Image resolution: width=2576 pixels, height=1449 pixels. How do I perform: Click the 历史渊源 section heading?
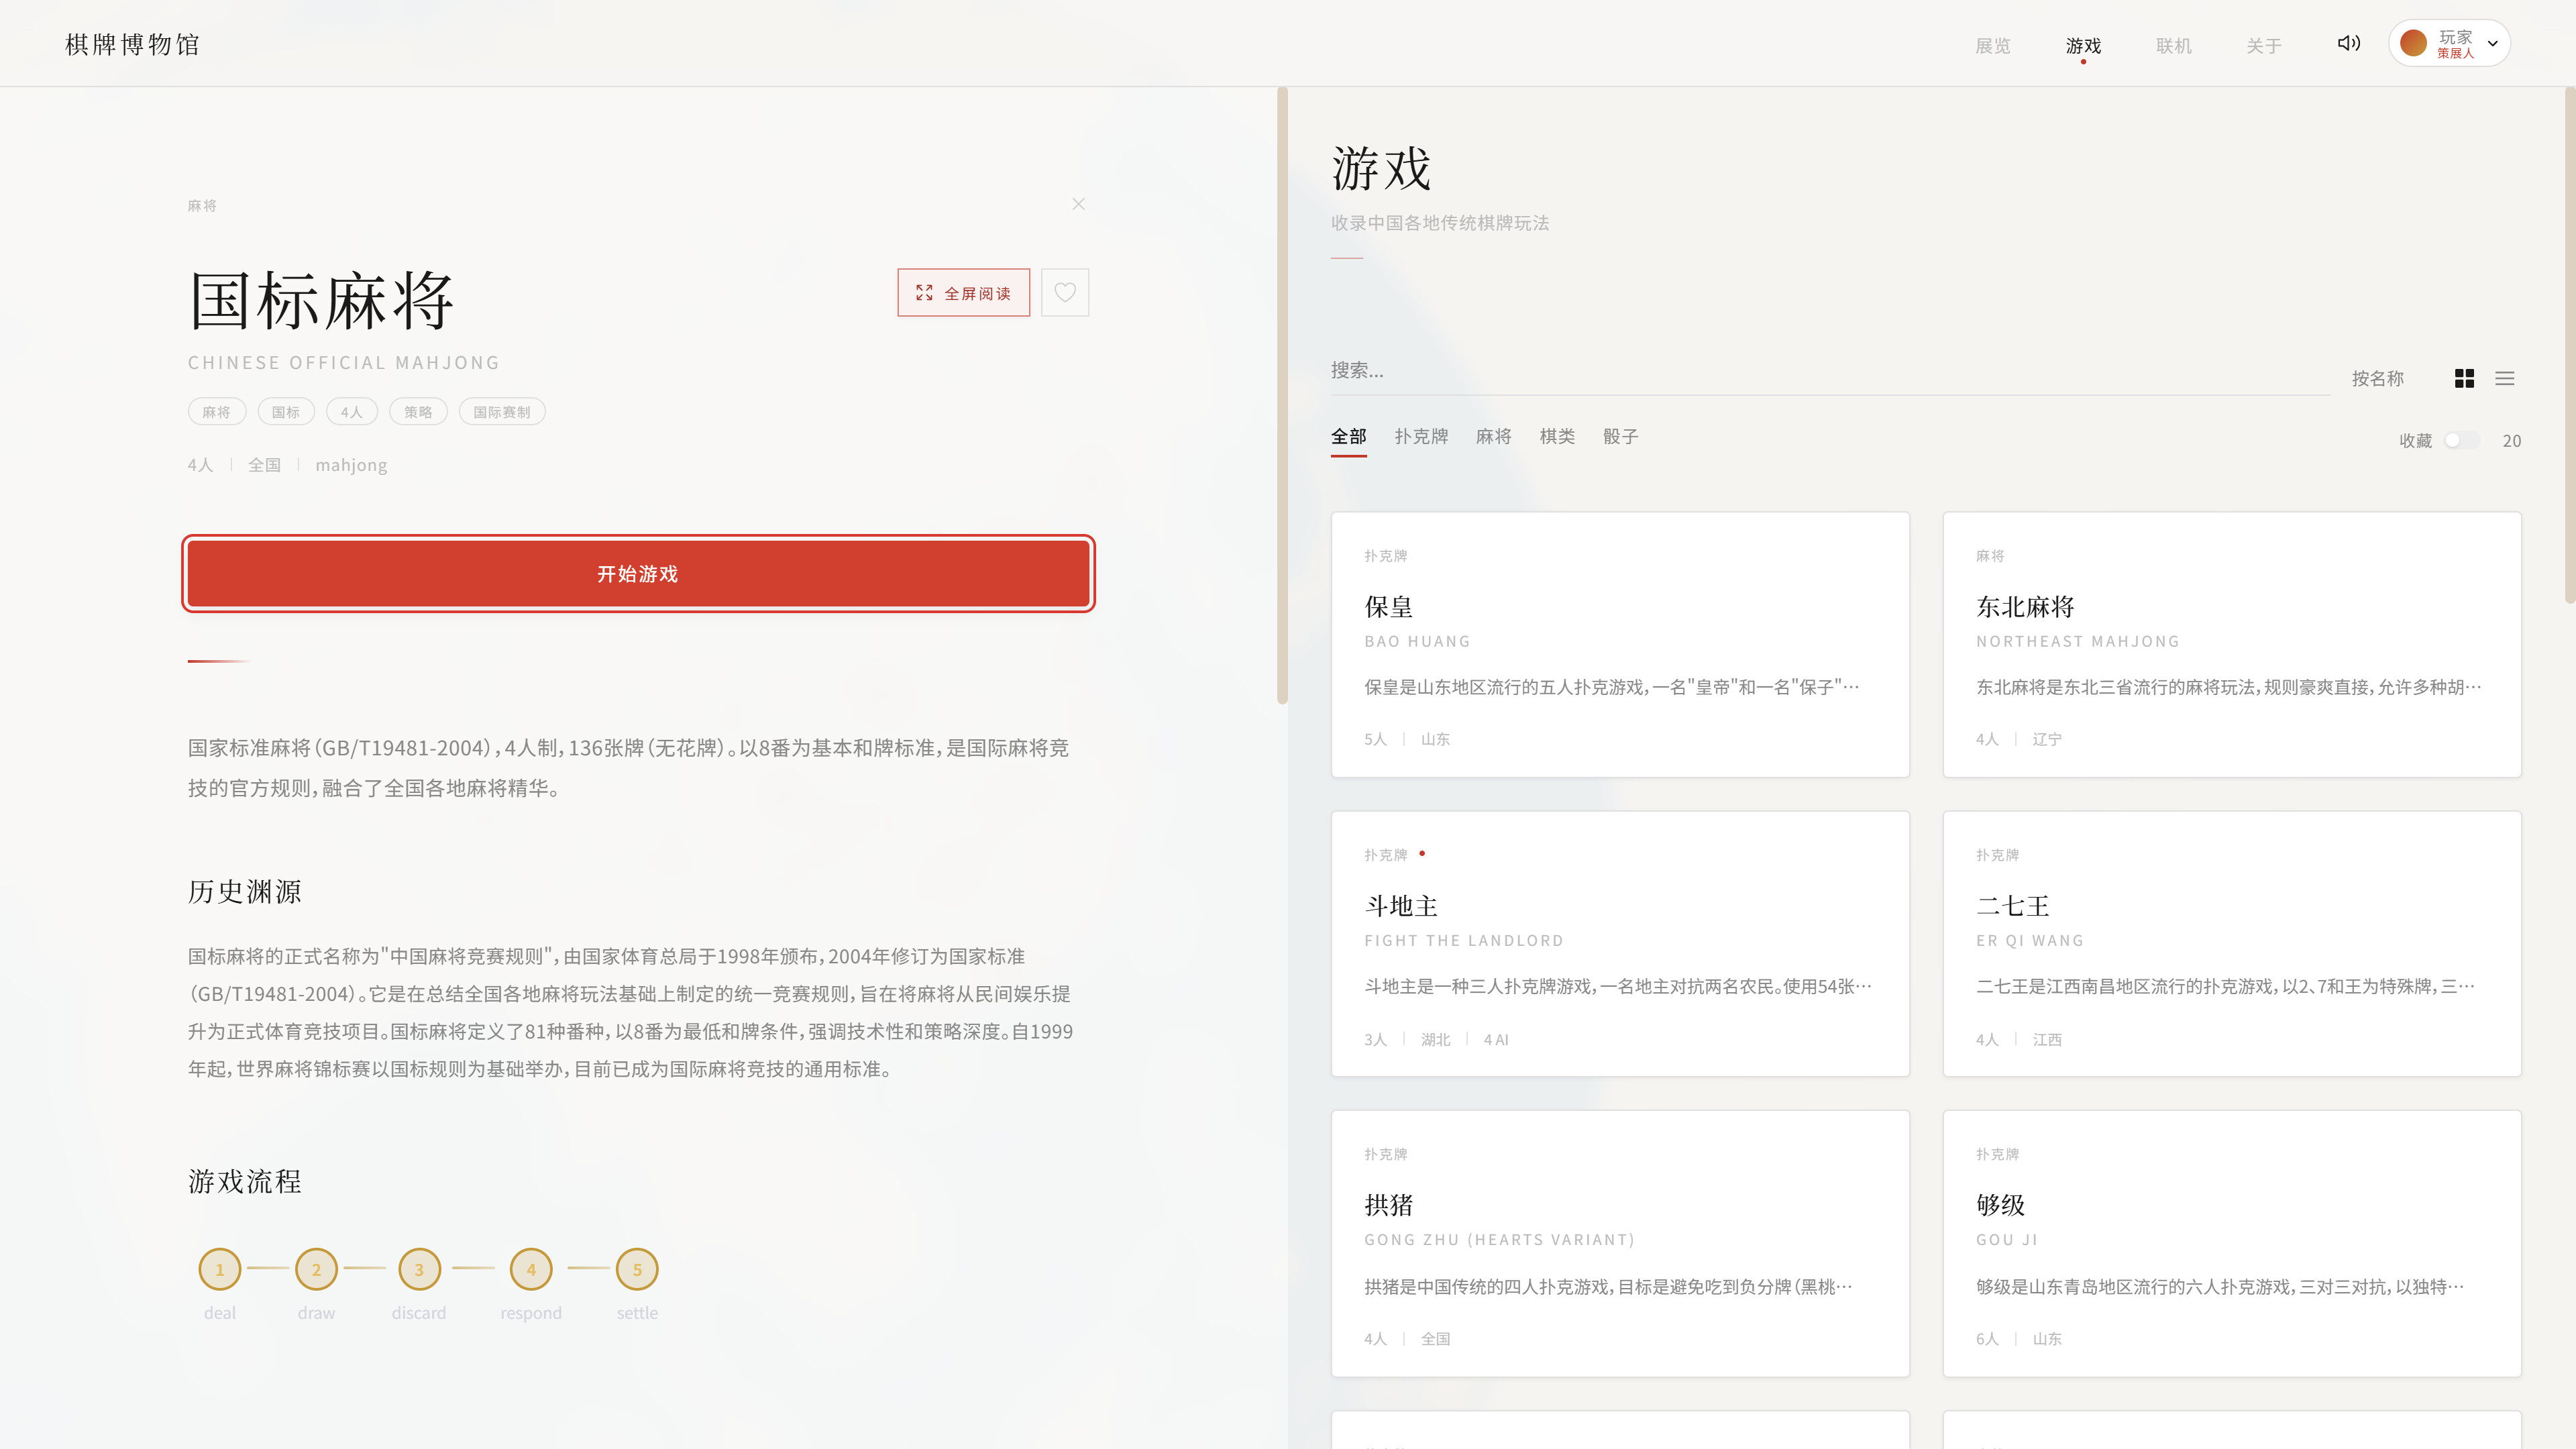coord(245,891)
